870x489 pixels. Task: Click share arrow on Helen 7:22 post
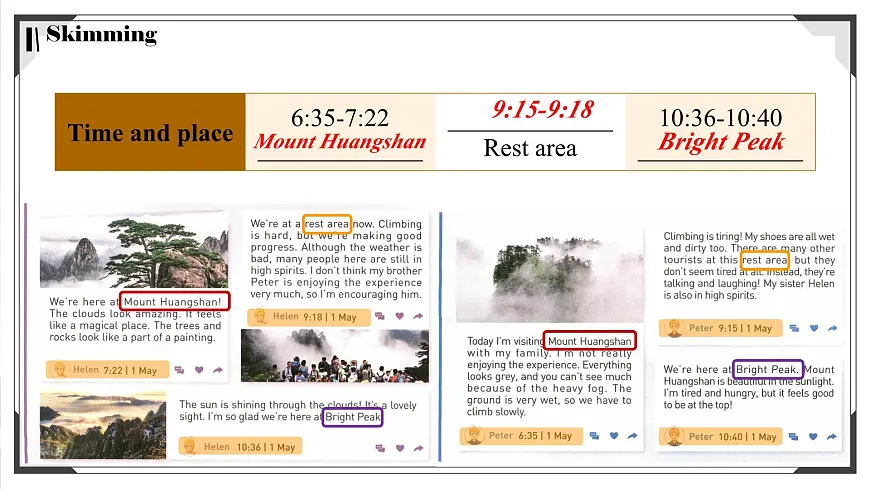(218, 370)
